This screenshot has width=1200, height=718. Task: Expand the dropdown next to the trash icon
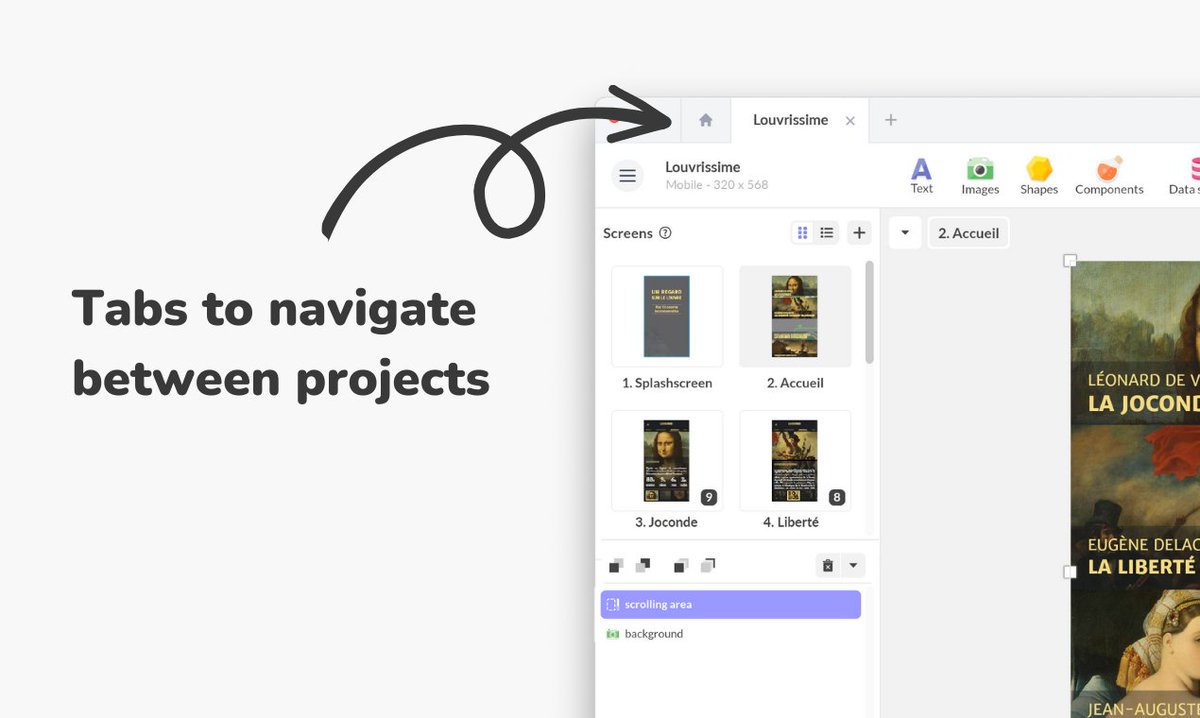pyautogui.click(x=852, y=565)
